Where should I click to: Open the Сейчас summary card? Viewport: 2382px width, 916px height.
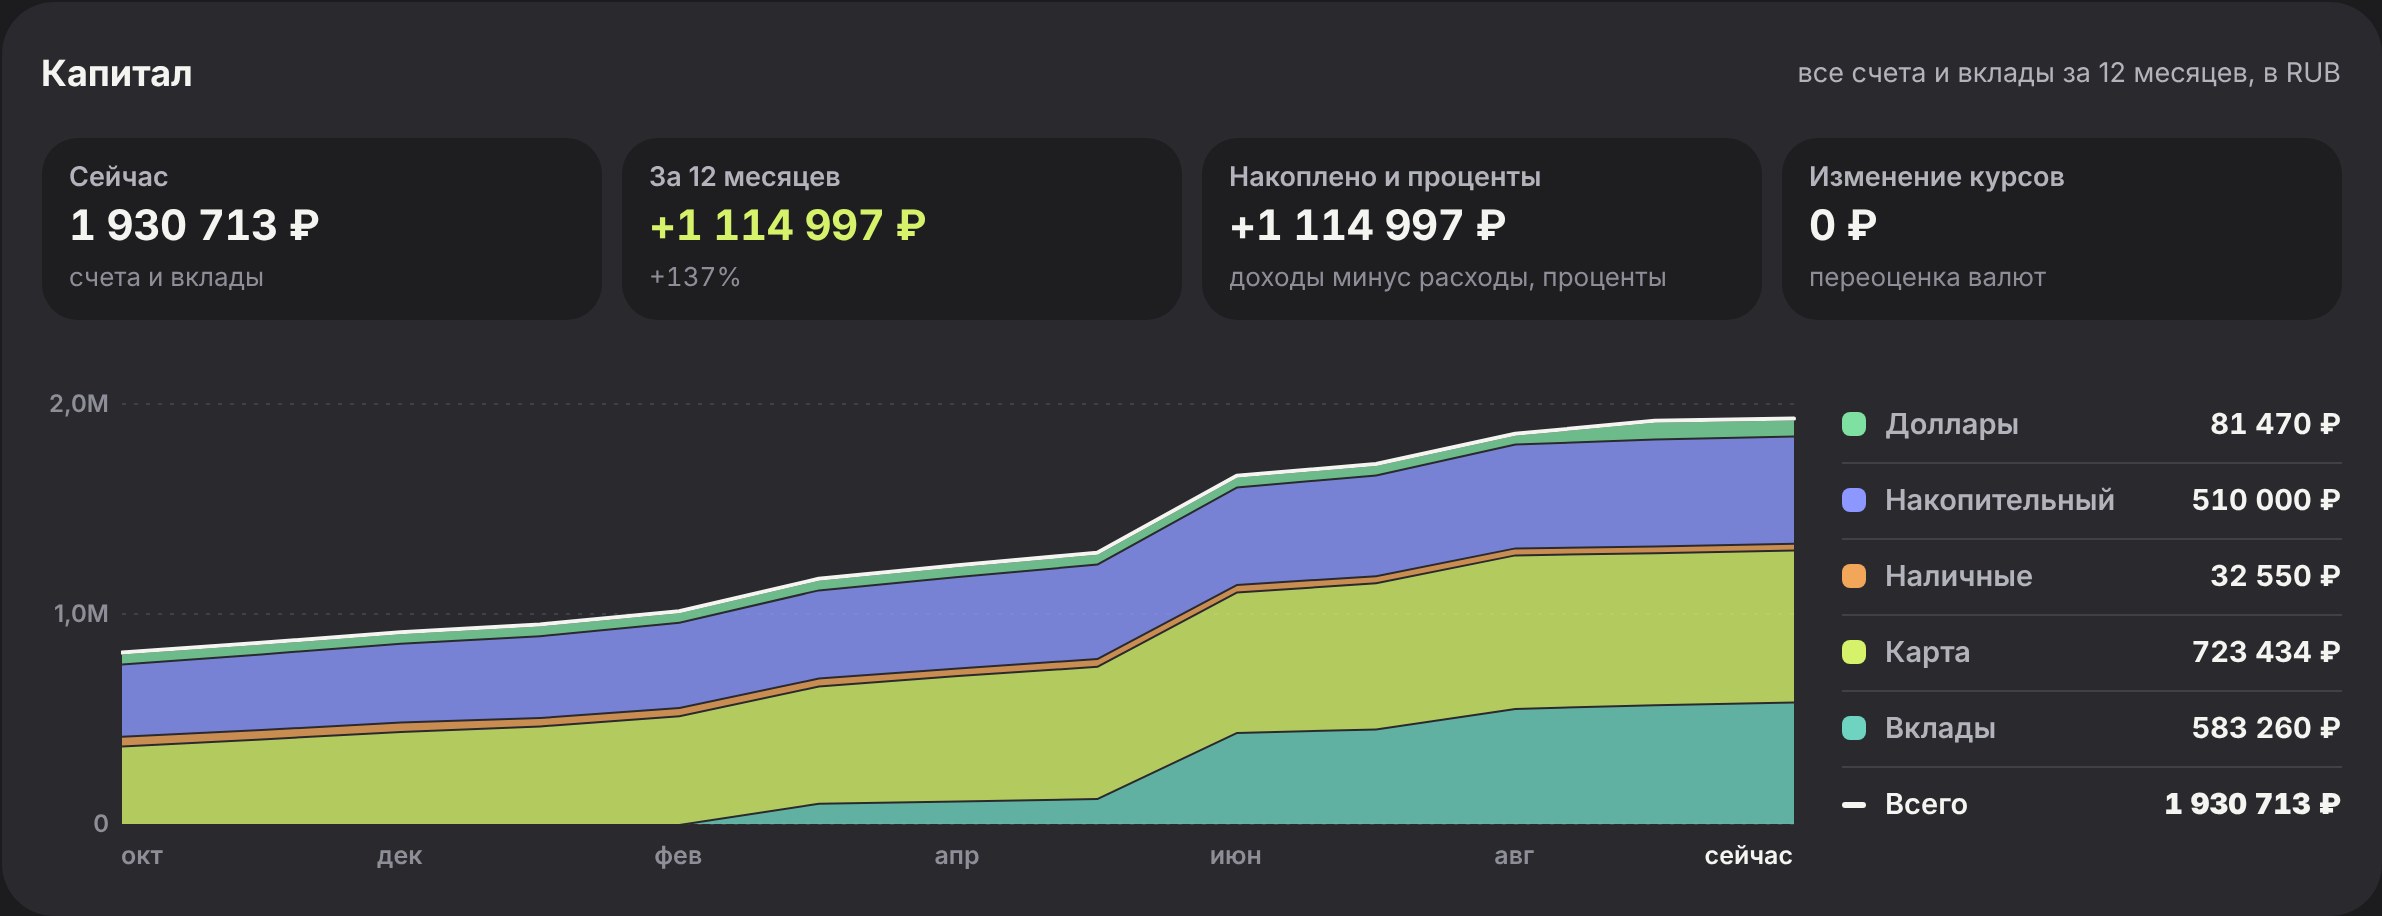[x=322, y=229]
